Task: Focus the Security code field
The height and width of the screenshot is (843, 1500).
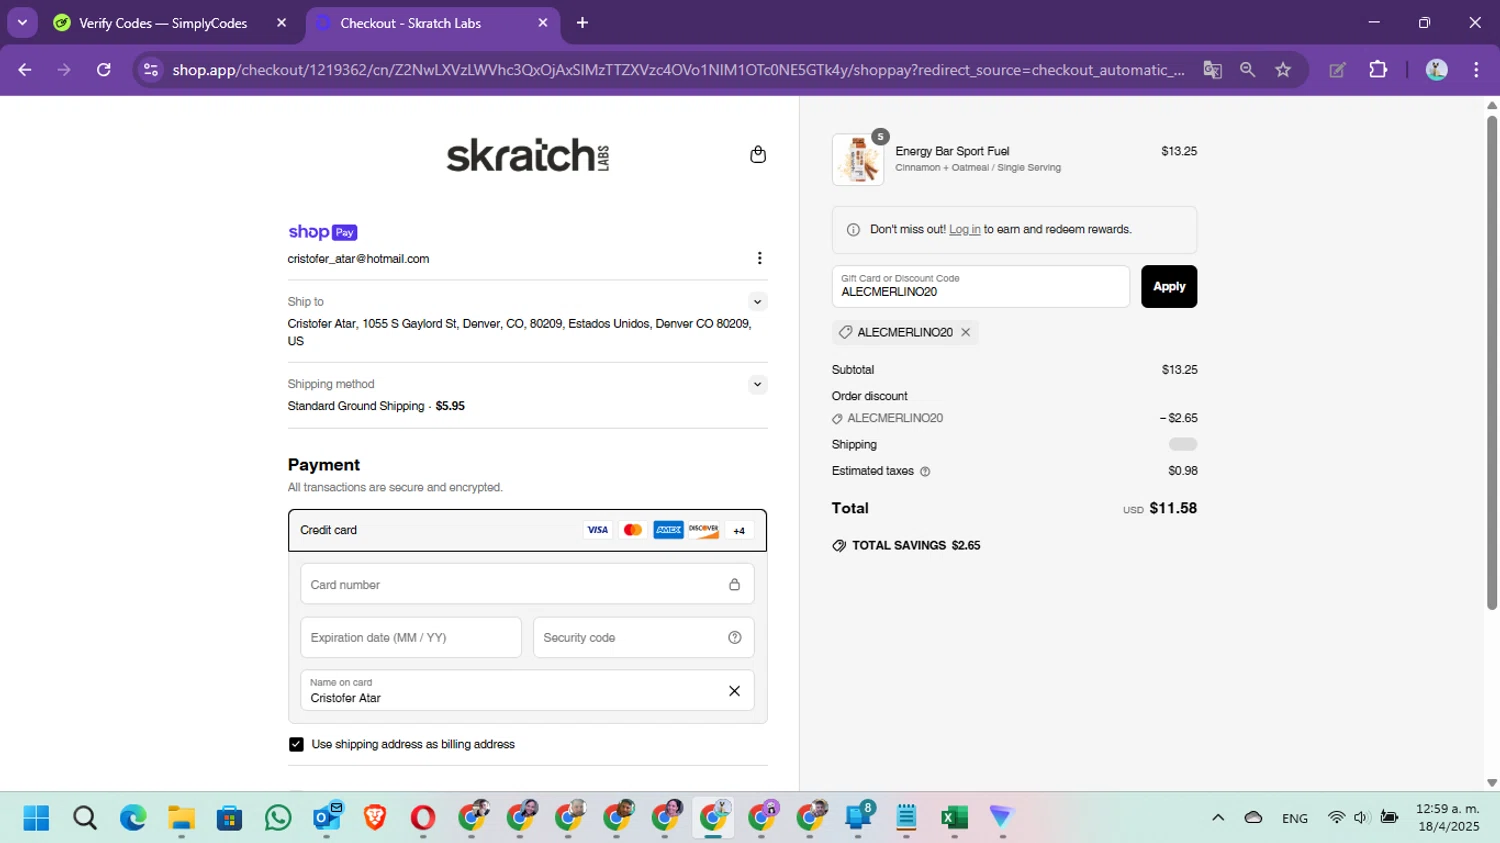Action: [x=643, y=637]
